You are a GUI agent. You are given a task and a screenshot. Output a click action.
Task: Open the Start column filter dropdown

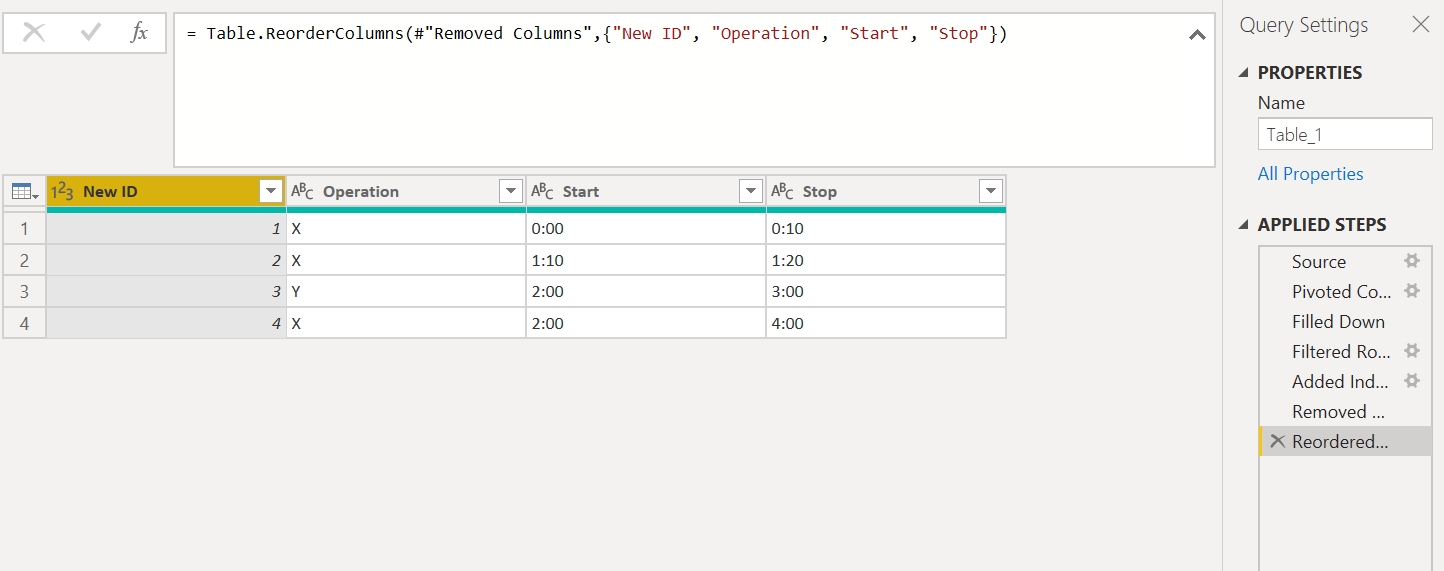751,191
